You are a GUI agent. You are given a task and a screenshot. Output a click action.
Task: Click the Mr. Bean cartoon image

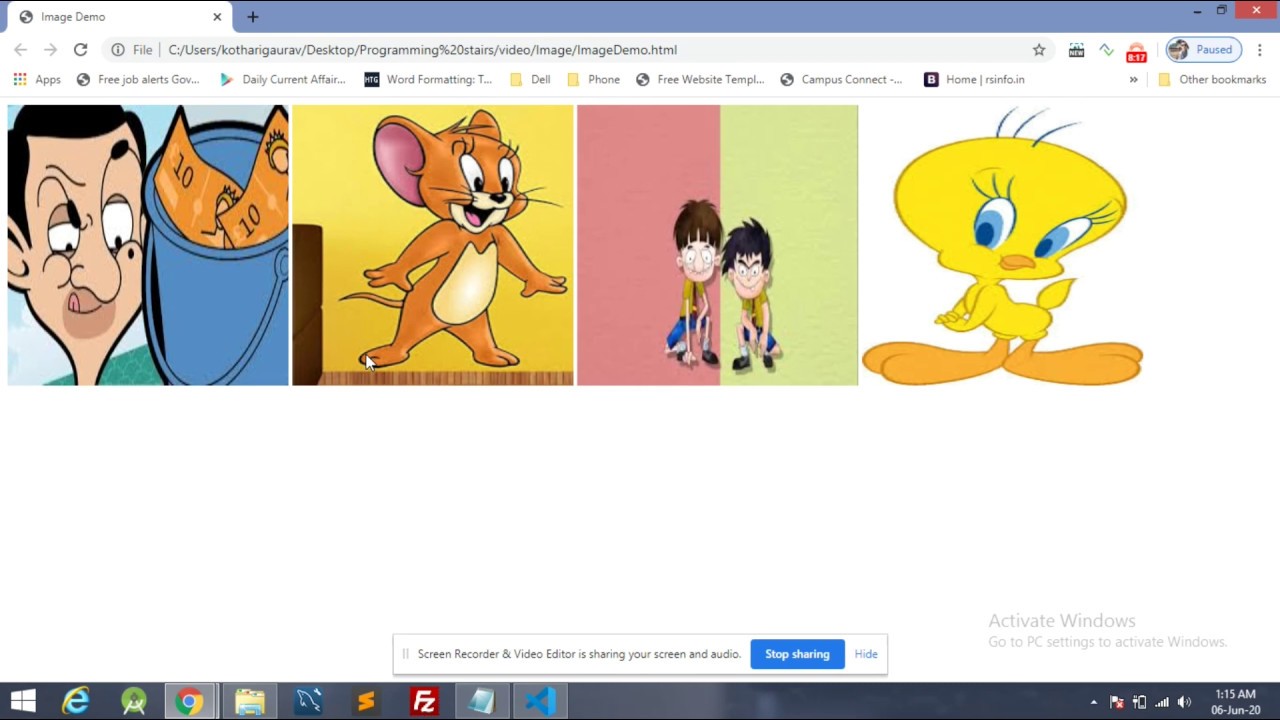coord(148,245)
